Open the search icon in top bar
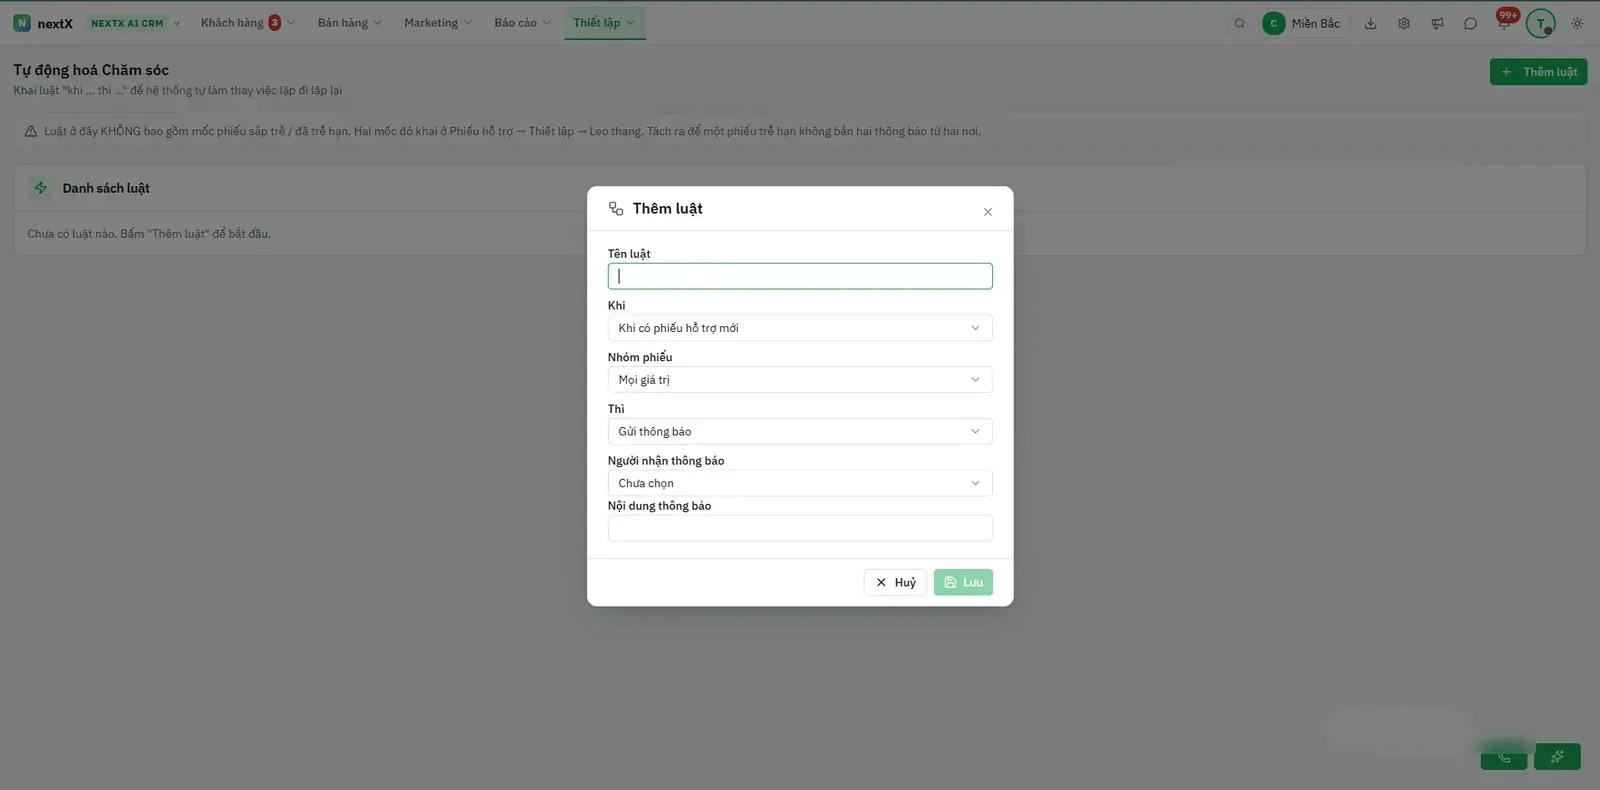 (1239, 23)
